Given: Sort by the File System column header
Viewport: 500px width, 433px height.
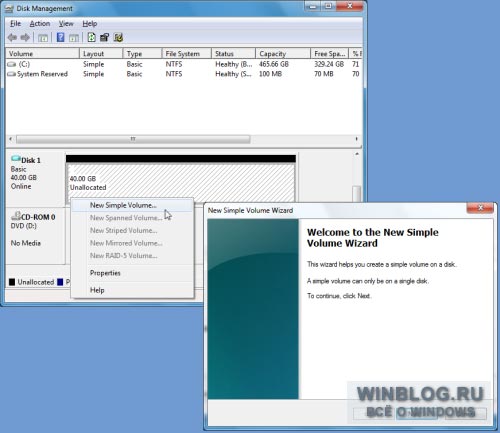Looking at the screenshot, I should [x=187, y=54].
